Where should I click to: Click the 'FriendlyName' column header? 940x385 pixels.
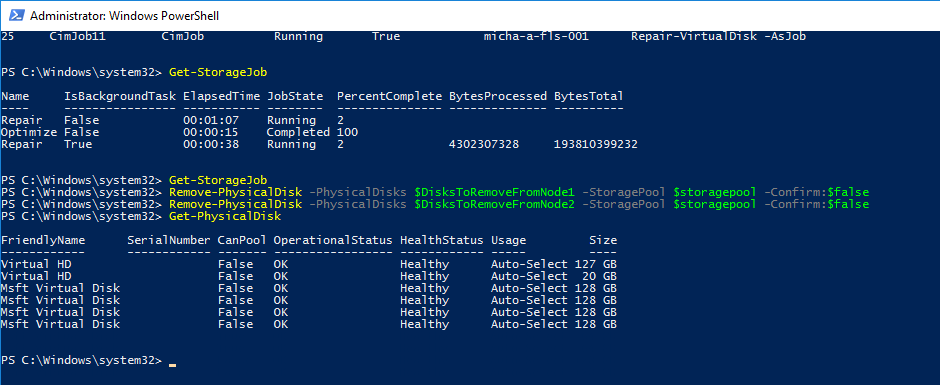[43, 240]
